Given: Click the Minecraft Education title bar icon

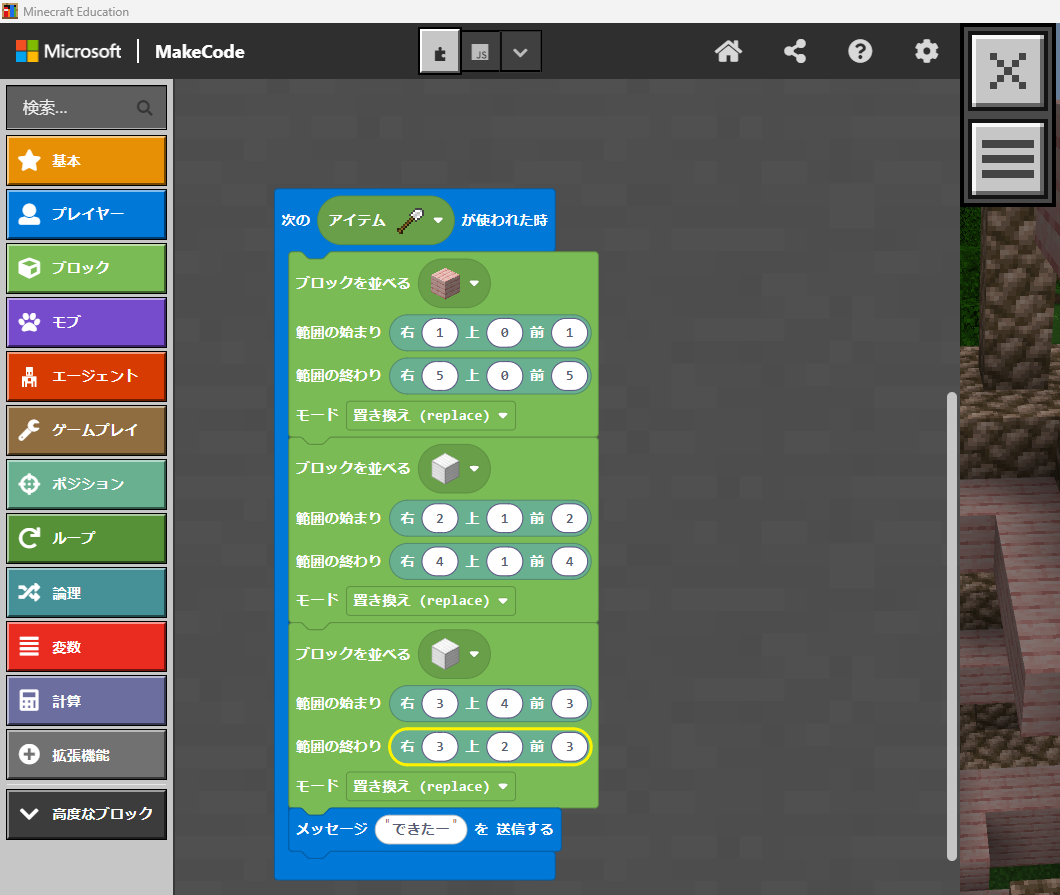Looking at the screenshot, I should pyautogui.click(x=9, y=11).
